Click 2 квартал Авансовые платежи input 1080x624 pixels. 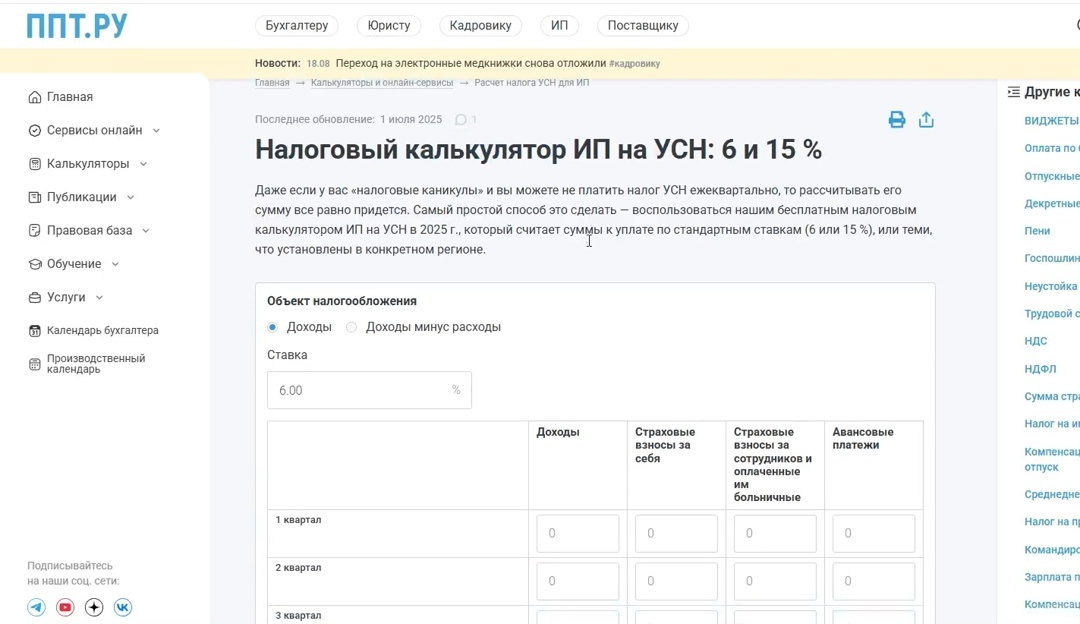(873, 581)
